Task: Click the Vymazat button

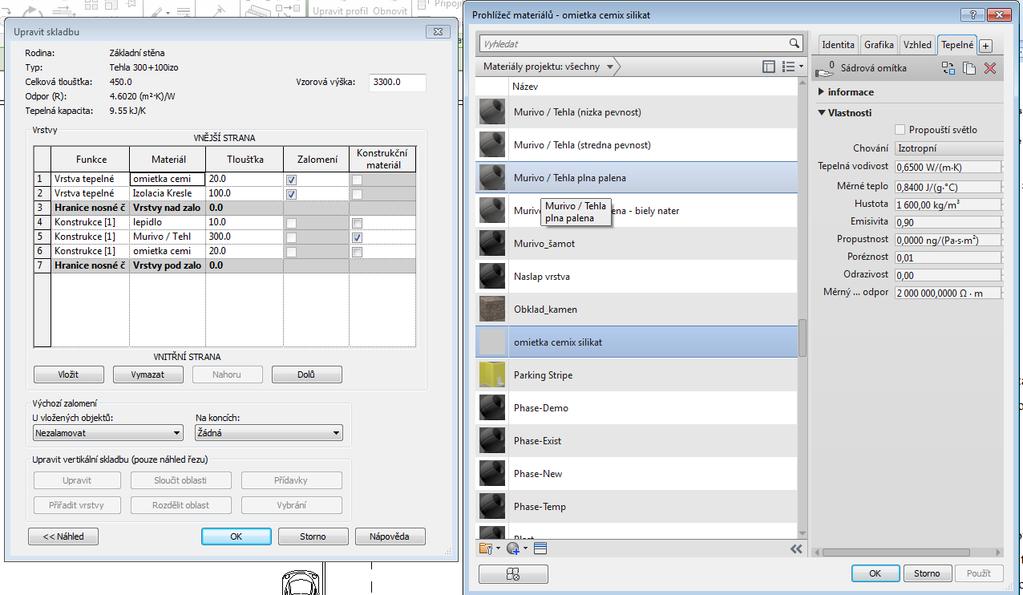Action: pyautogui.click(x=148, y=374)
